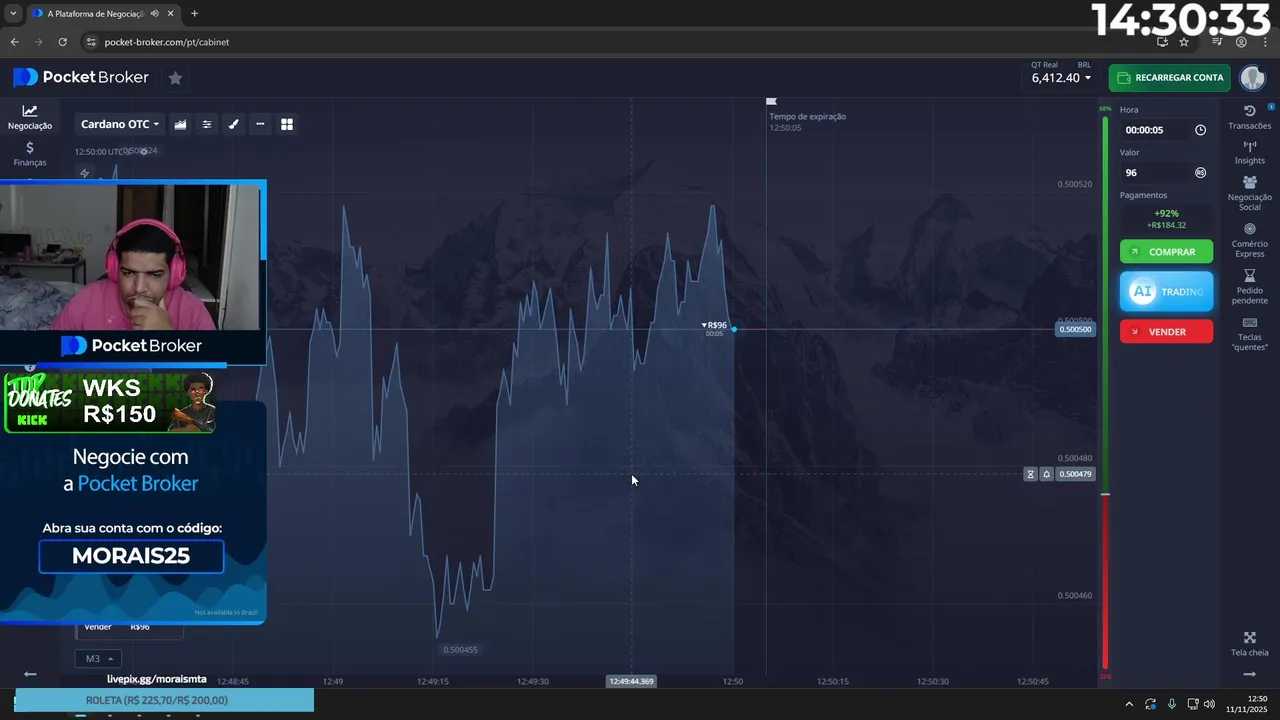Open the Negociação trading section

click(30, 117)
